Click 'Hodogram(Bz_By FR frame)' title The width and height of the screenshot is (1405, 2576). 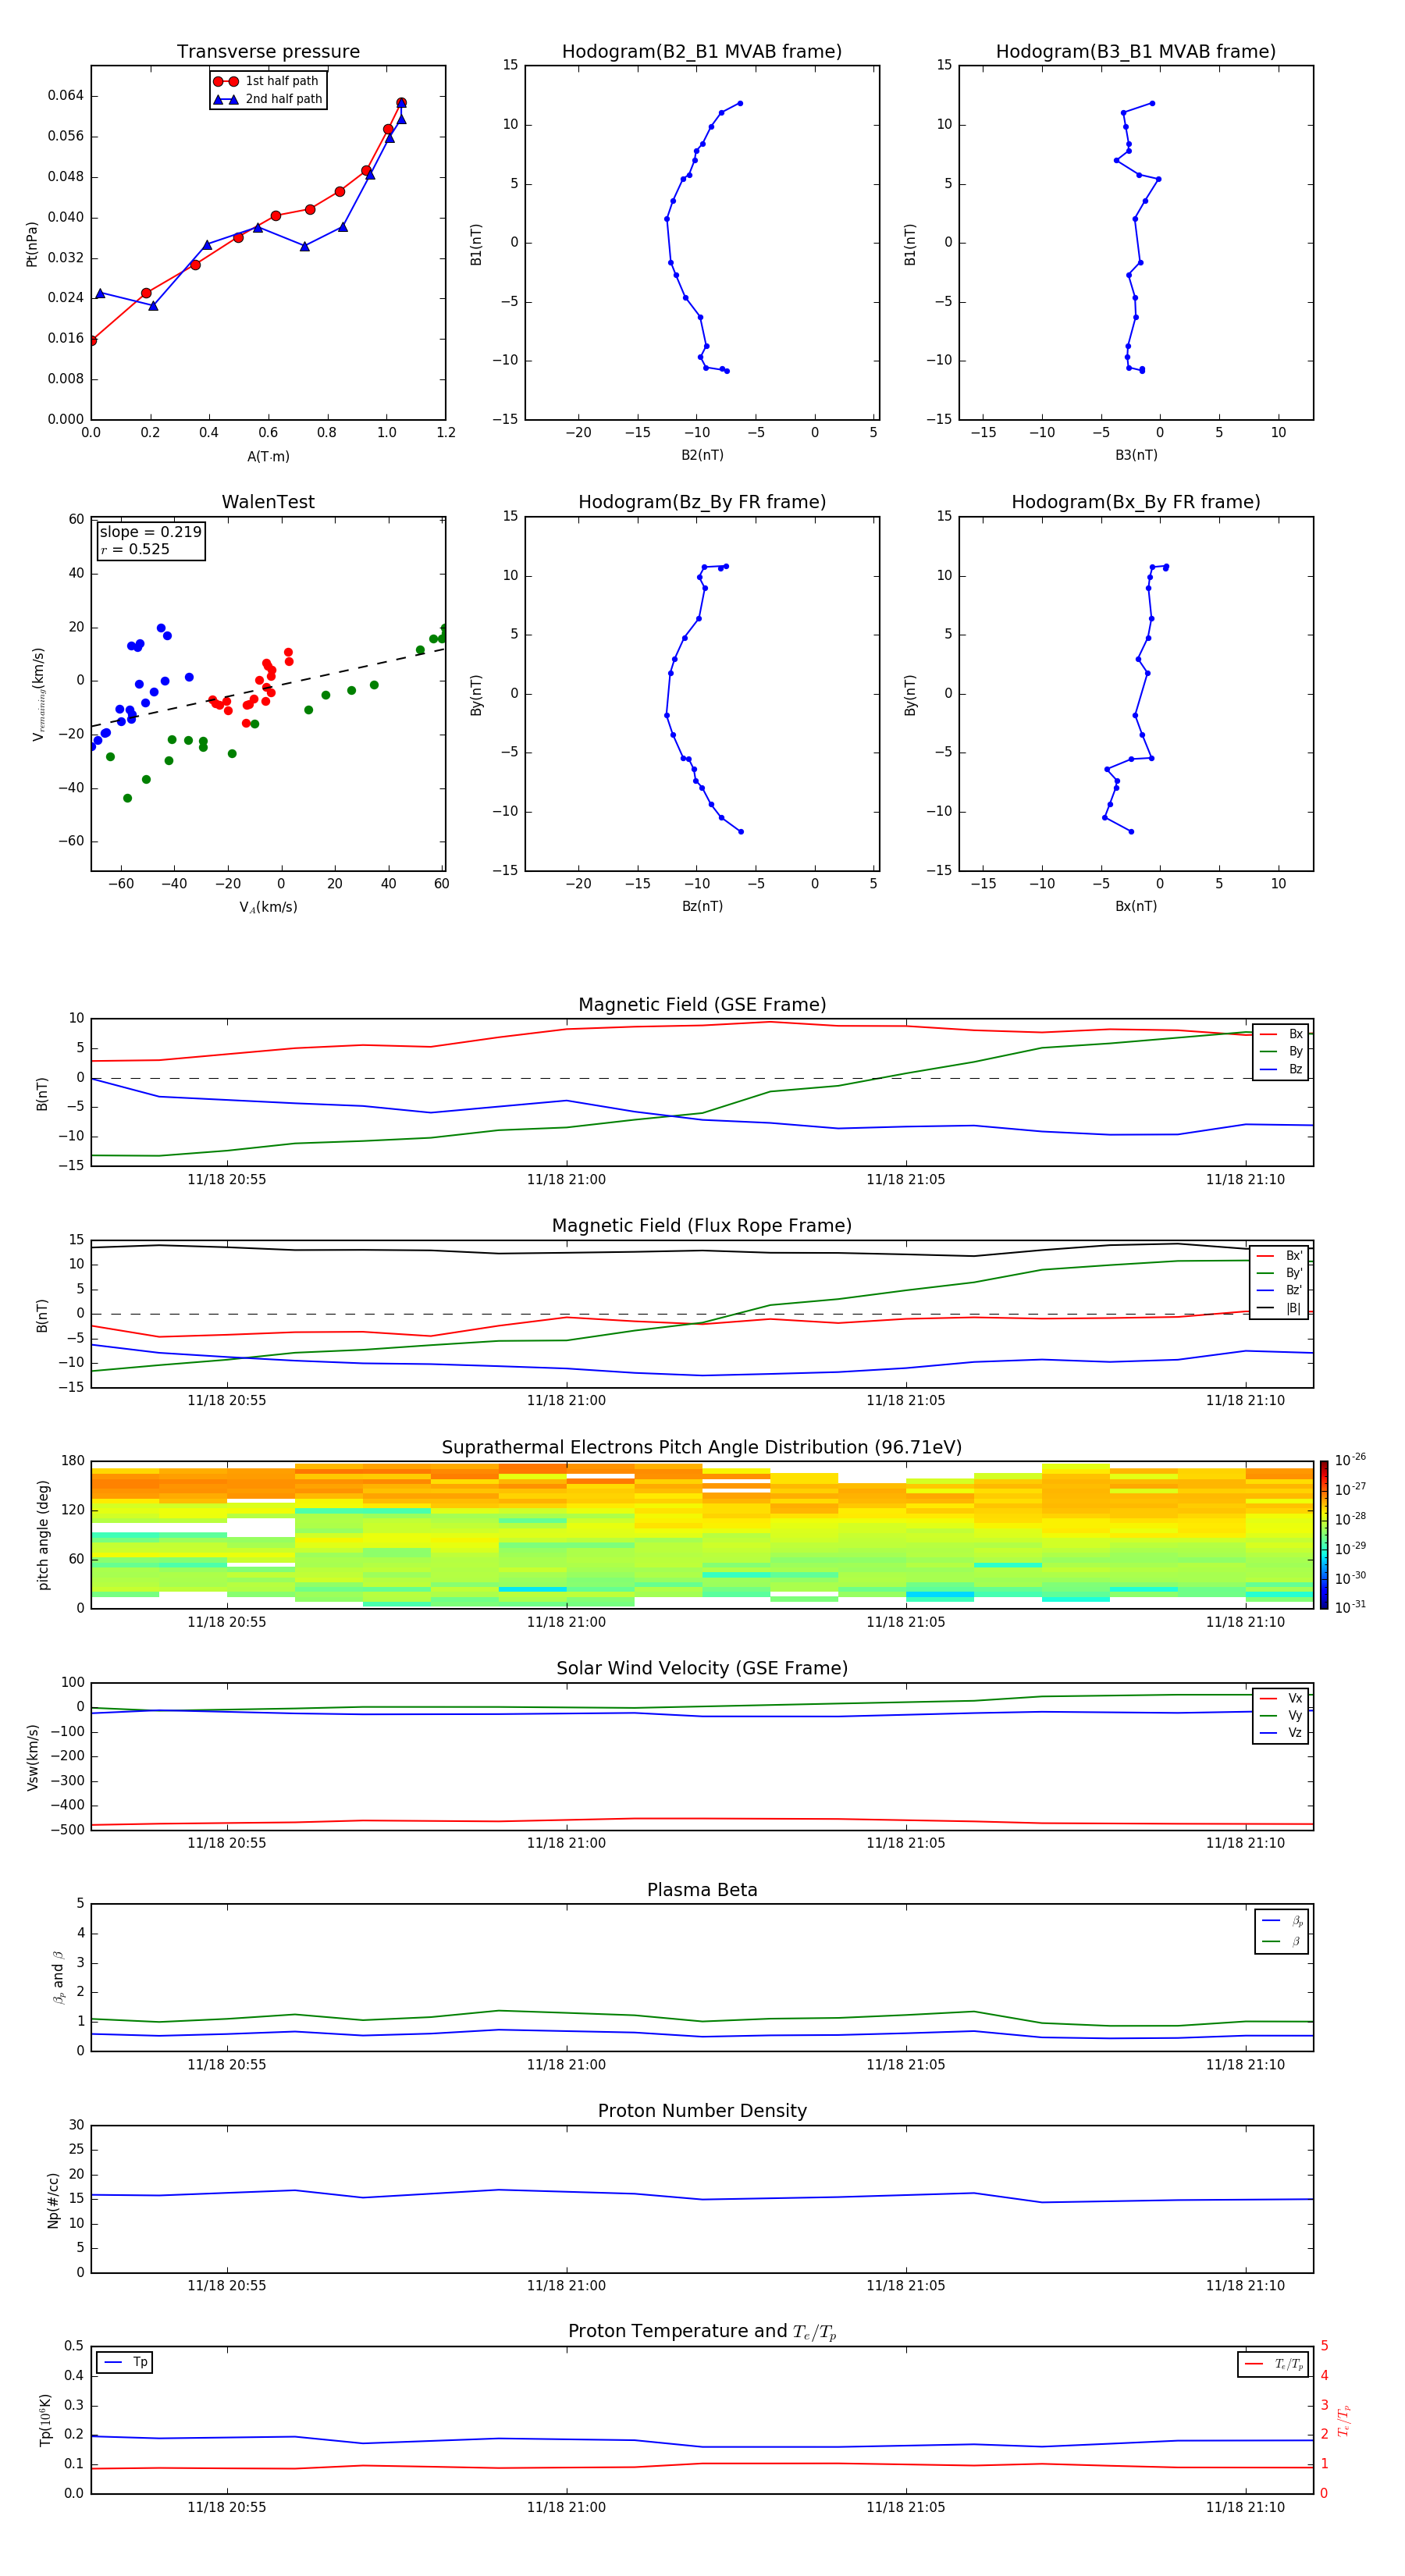(x=702, y=502)
